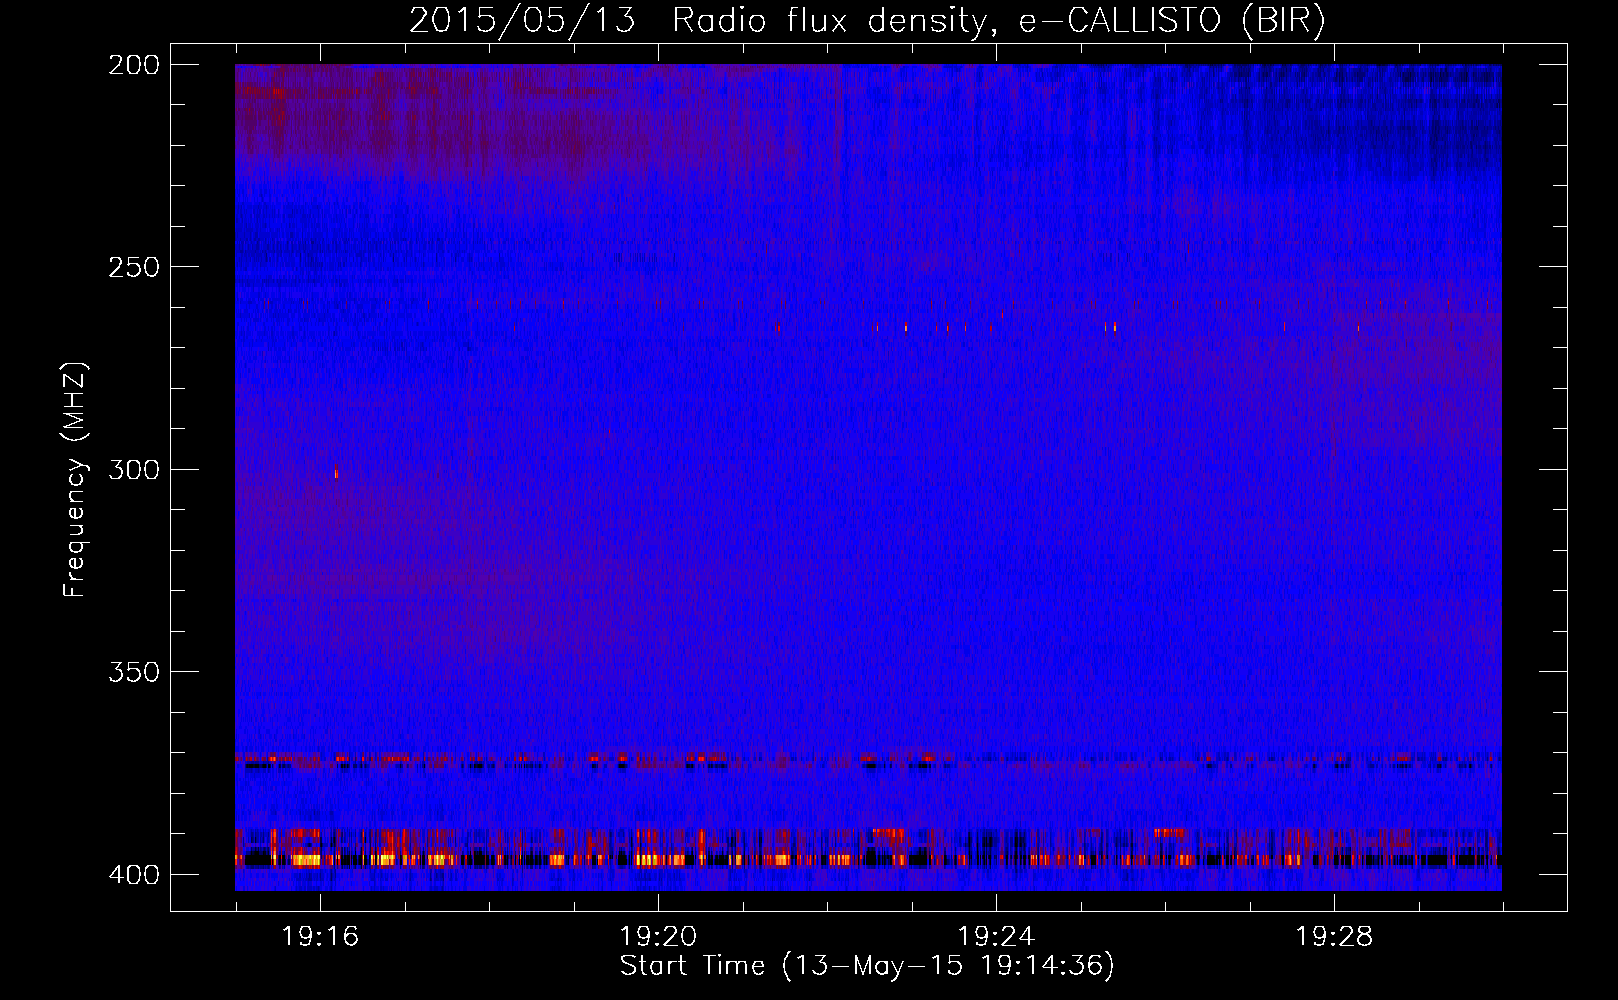This screenshot has width=1618, height=1000.
Task: Click the 19:24 time tick label
Action: click(996, 937)
